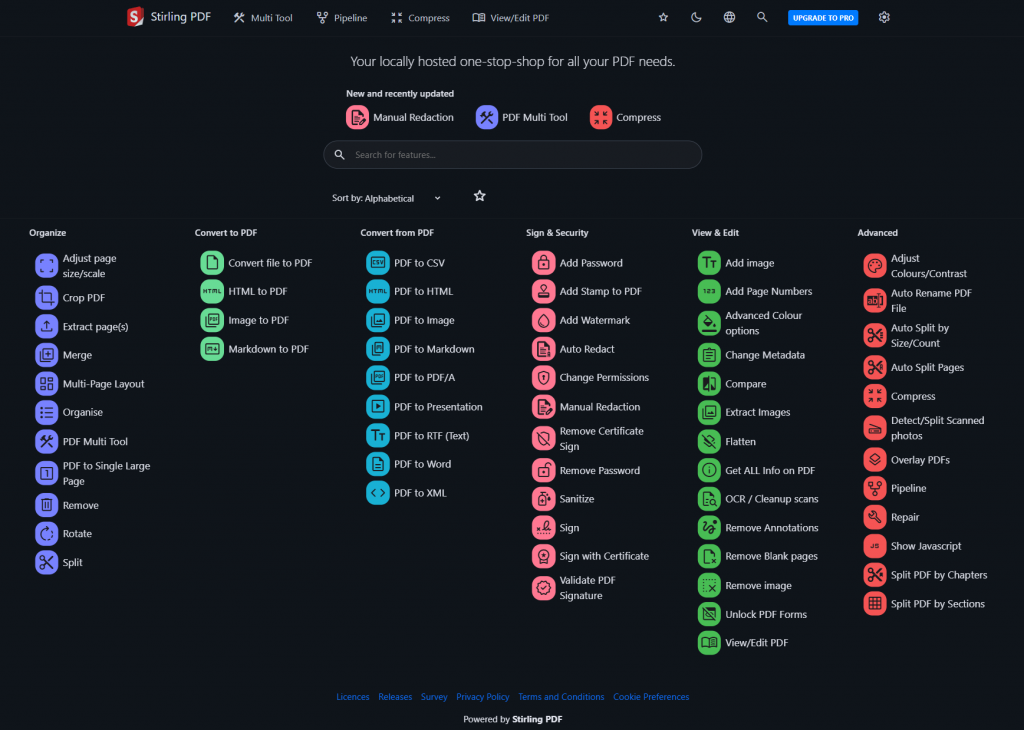Select the Split scissors icon in Organize
1024x730 pixels.
pyautogui.click(x=46, y=562)
